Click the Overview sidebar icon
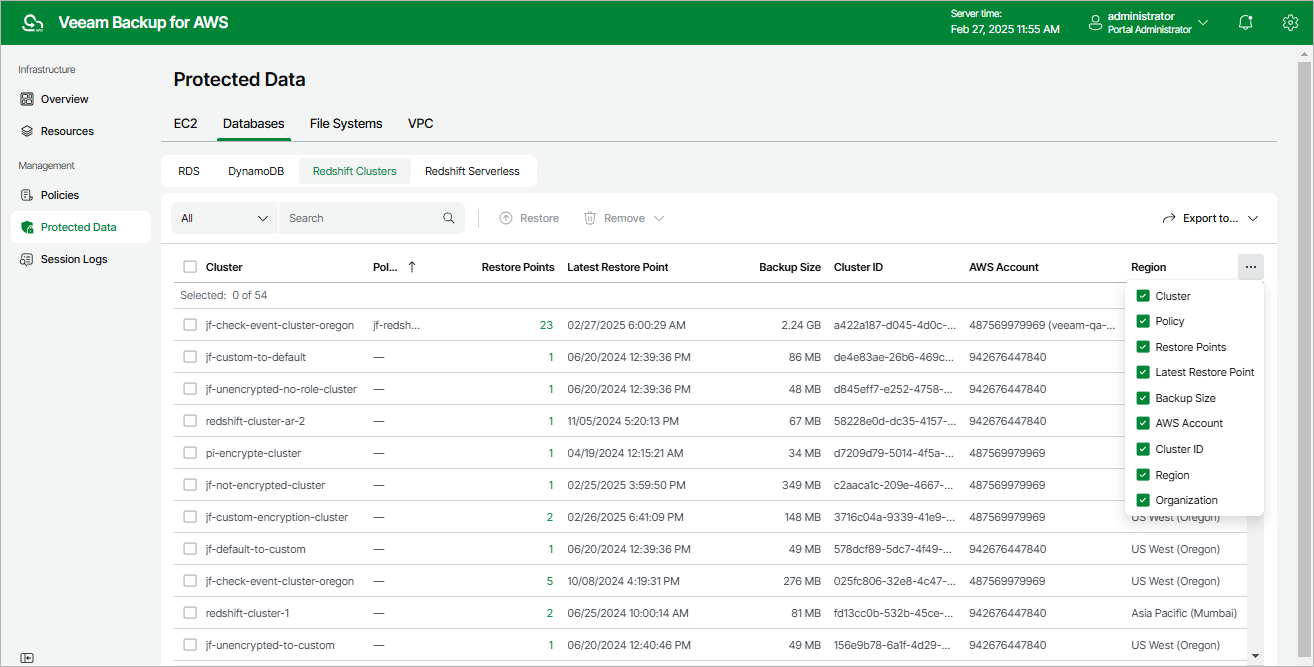The width and height of the screenshot is (1314, 667). (27, 99)
